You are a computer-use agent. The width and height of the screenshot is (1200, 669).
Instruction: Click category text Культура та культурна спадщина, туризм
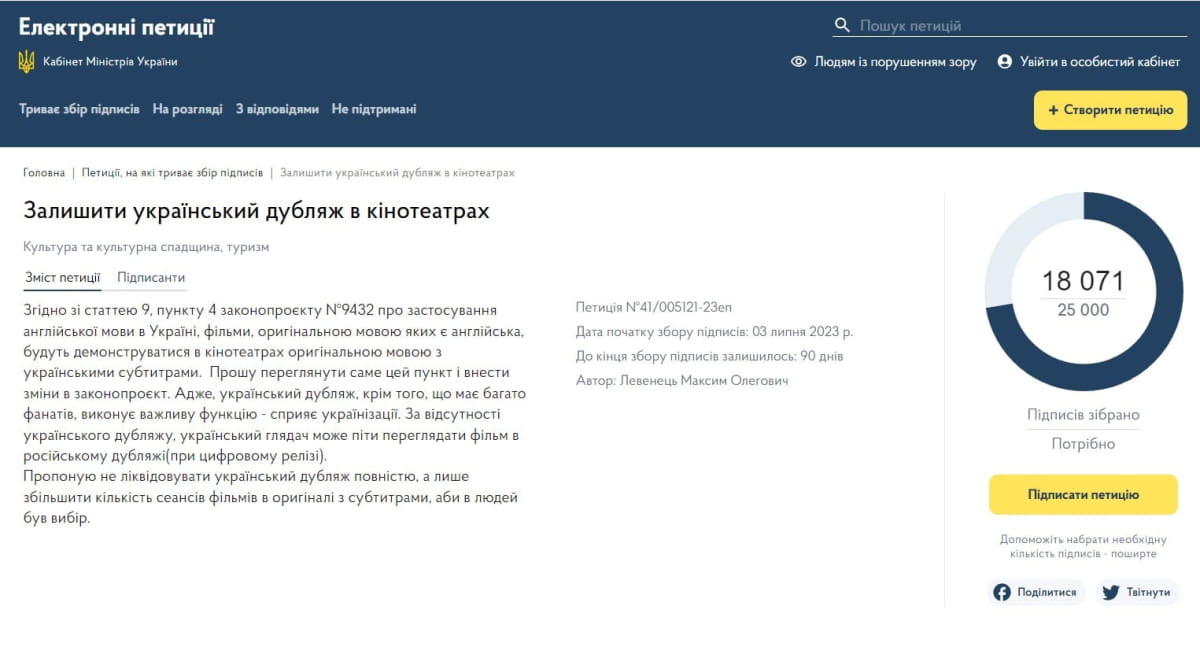coord(146,247)
